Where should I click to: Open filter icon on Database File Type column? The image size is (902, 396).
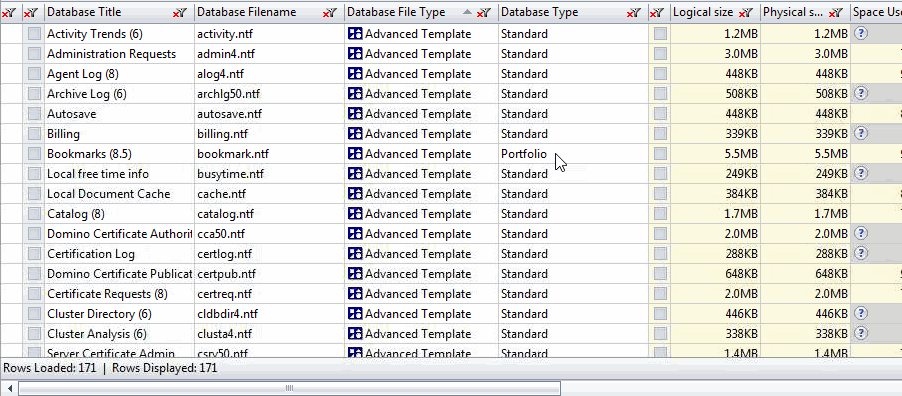pyautogui.click(x=484, y=13)
